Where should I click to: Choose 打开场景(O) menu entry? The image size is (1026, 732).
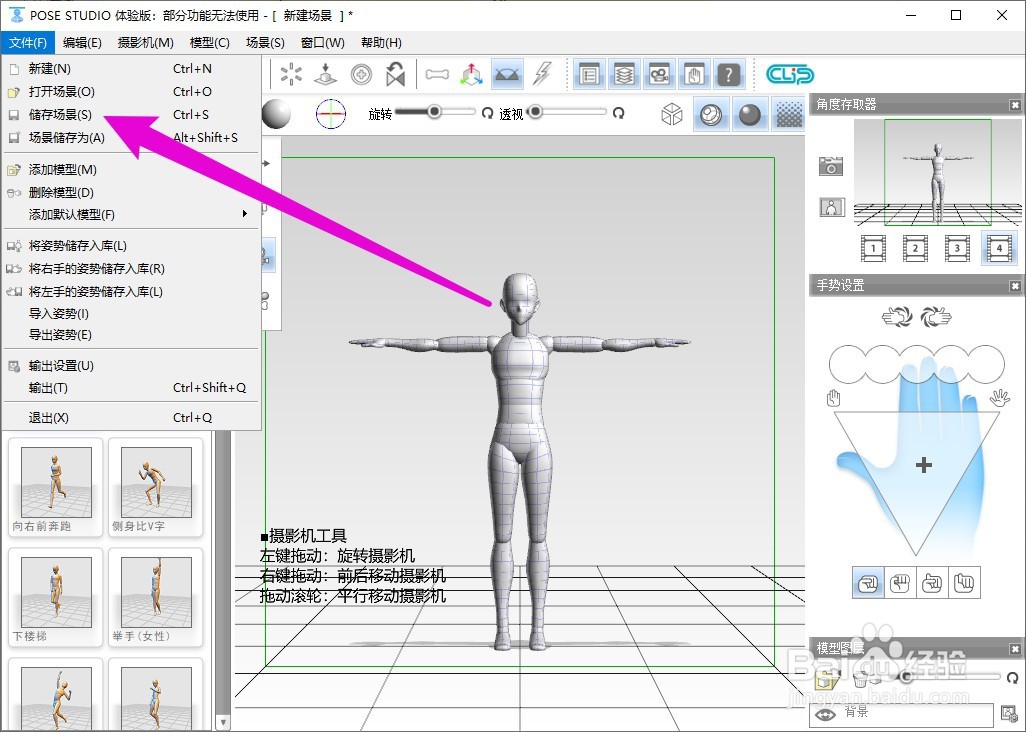pyautogui.click(x=131, y=92)
